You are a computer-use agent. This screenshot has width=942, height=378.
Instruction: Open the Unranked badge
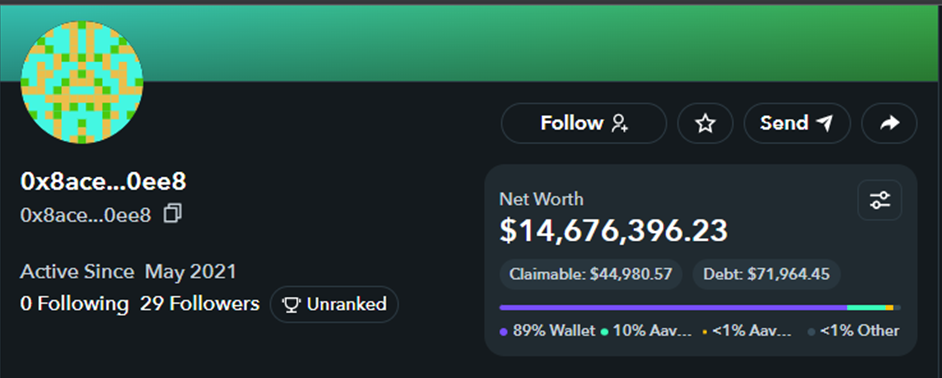(334, 304)
